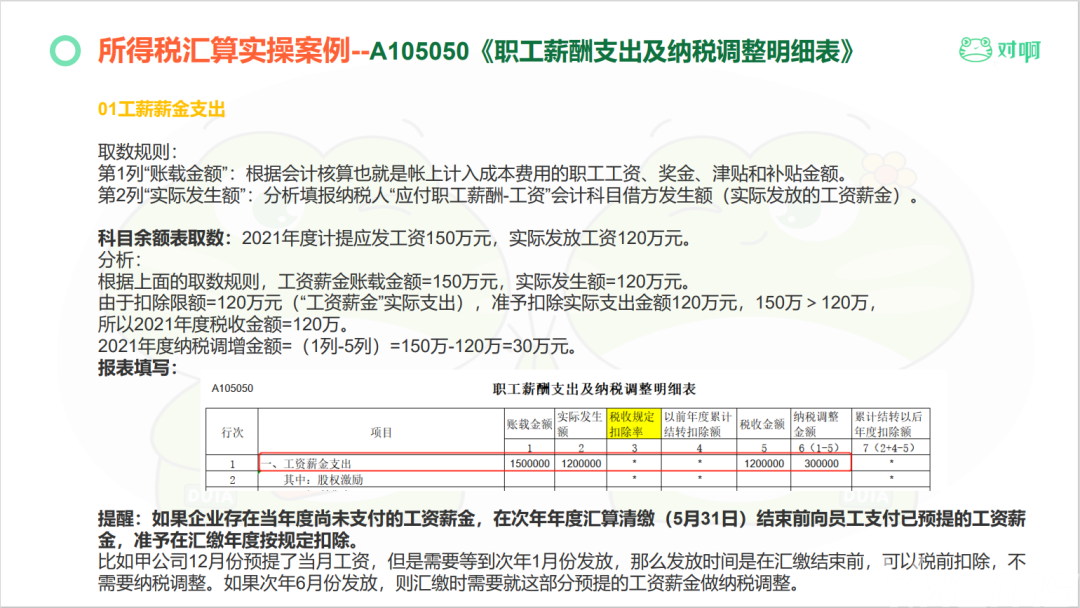Click the 报表填写 label

(137, 368)
